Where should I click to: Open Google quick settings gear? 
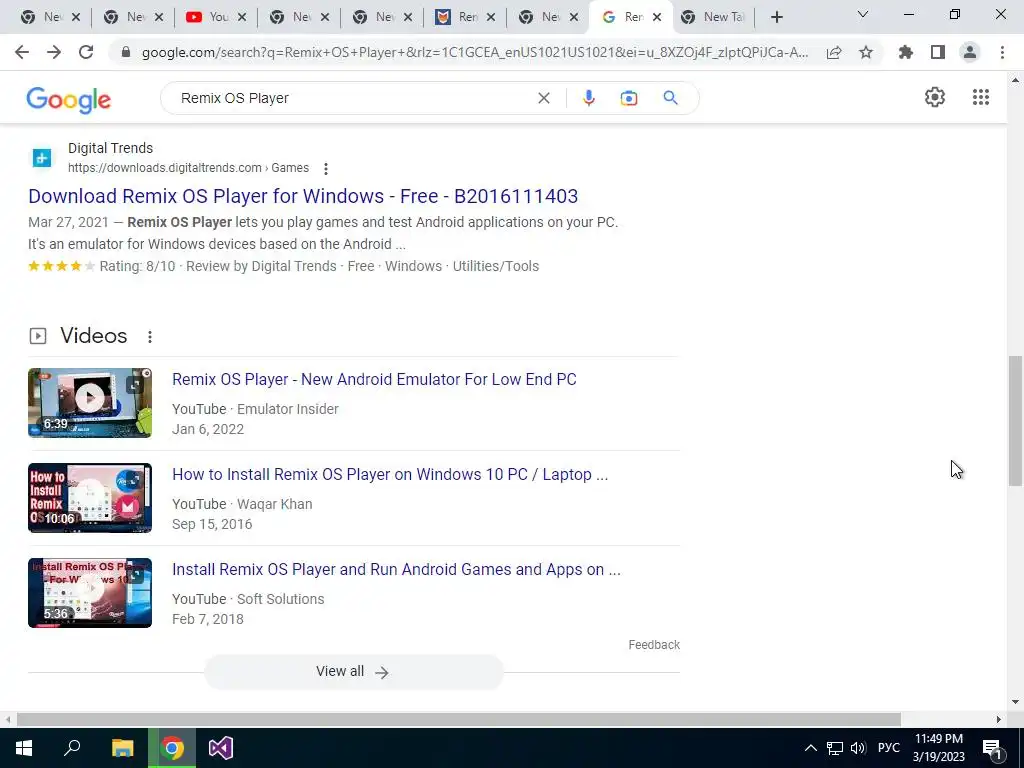click(935, 97)
